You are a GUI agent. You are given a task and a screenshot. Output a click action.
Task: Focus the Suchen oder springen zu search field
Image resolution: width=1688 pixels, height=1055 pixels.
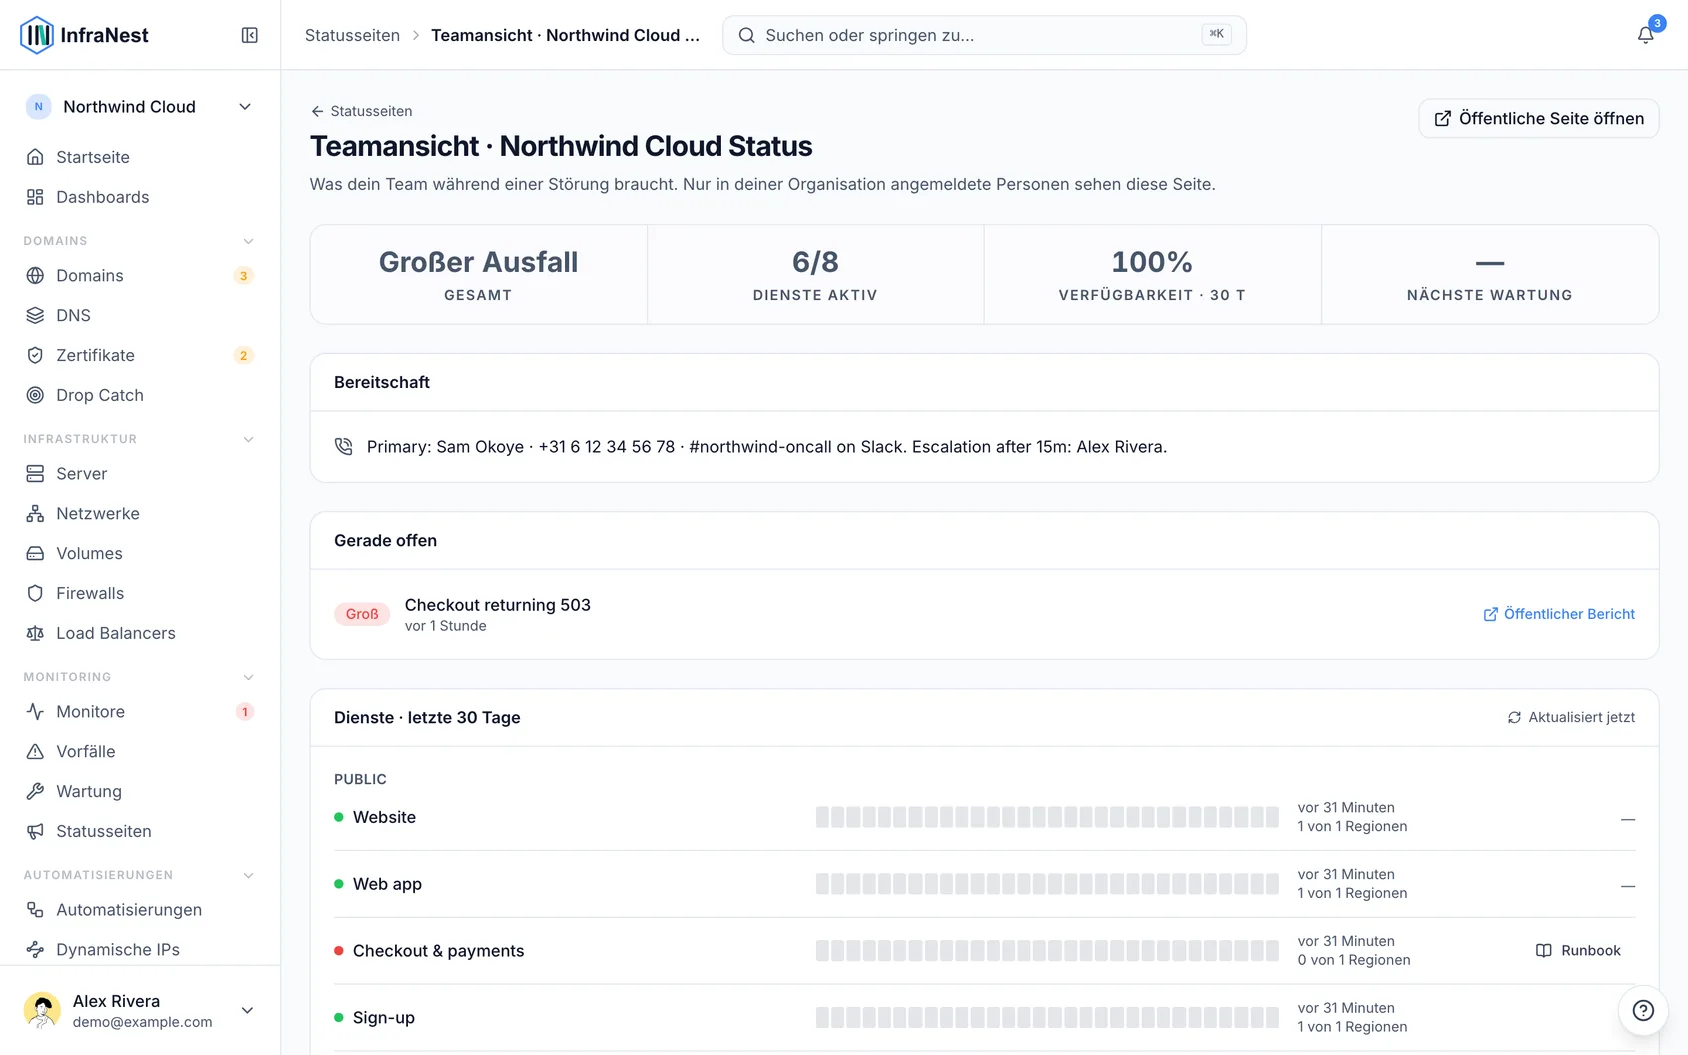coord(984,35)
